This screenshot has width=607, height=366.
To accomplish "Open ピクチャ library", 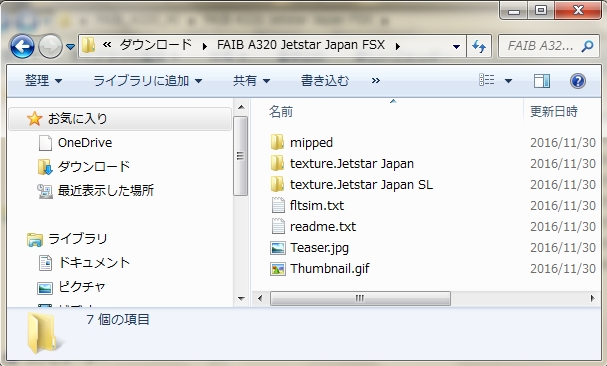I will pos(81,287).
